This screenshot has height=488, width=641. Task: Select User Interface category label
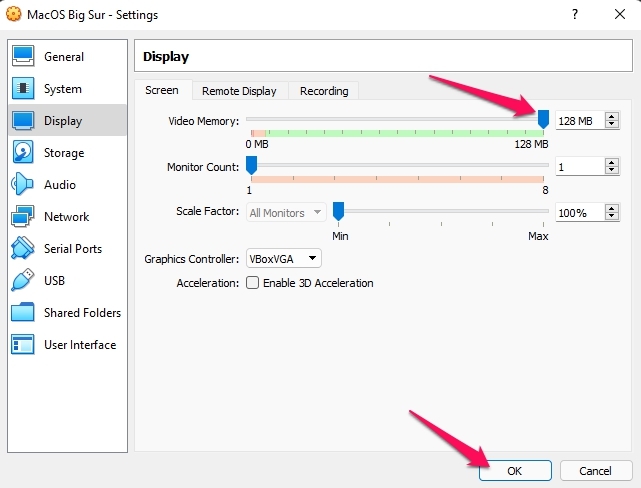tap(80, 345)
